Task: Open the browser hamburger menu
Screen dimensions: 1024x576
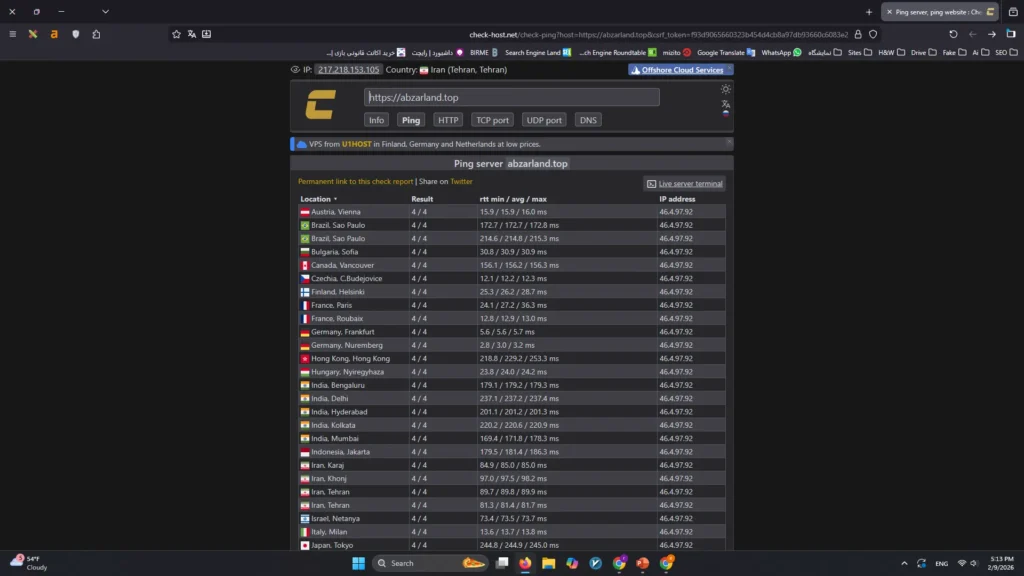Action: click(x=12, y=34)
